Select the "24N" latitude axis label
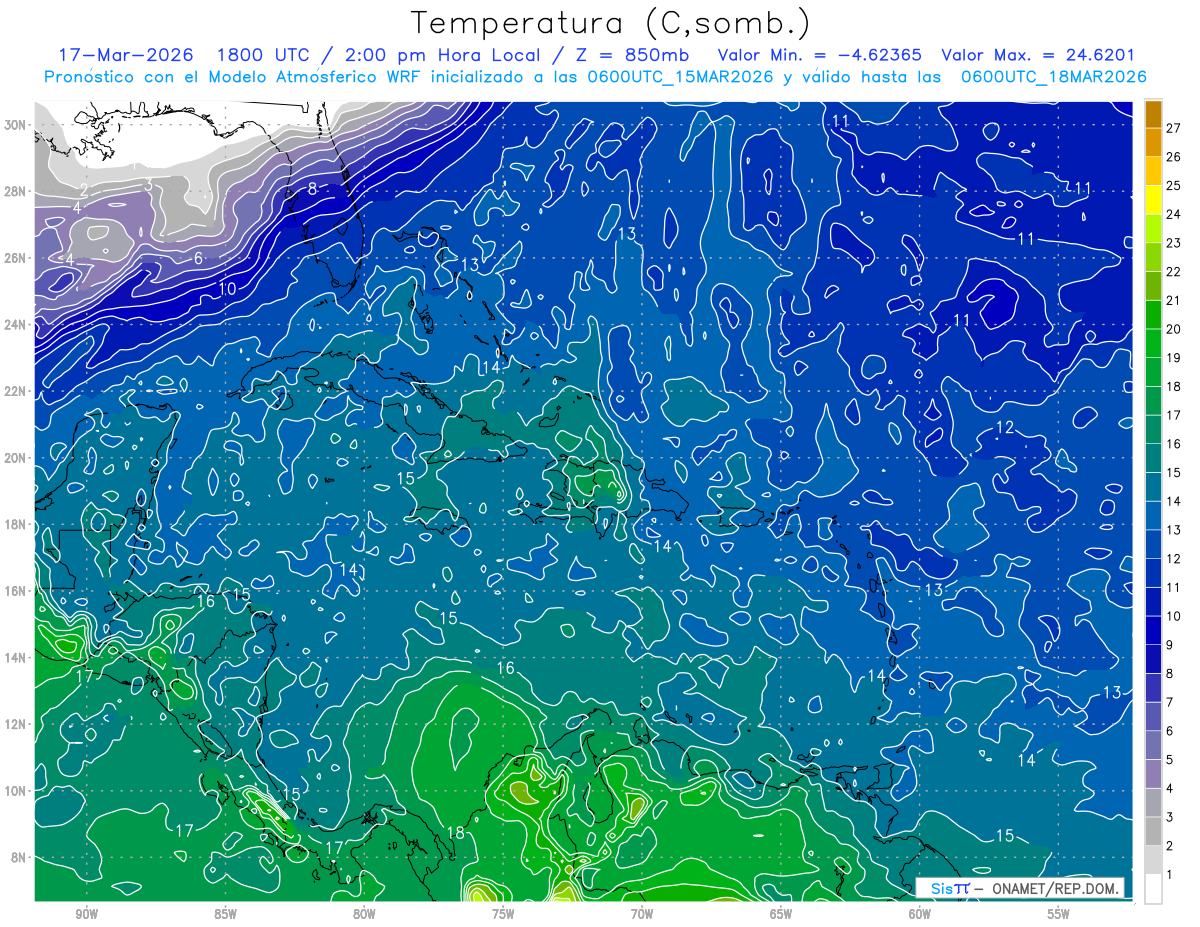Viewport: 1200px width, 927px height. [16, 324]
